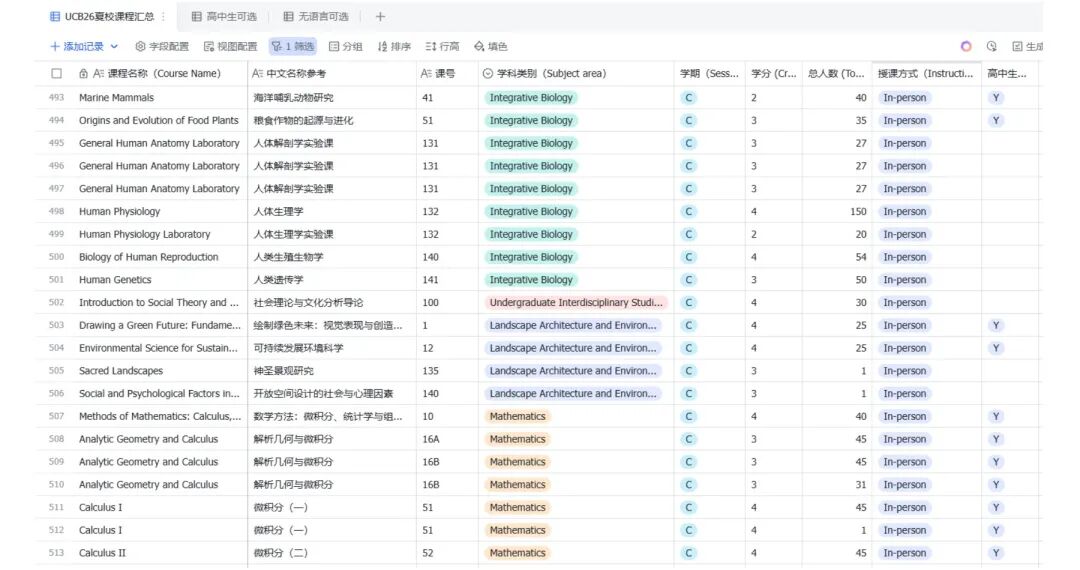Open the 1 筛选 filter panel
This screenshot has height=570, width=1080.
[x=292, y=46]
